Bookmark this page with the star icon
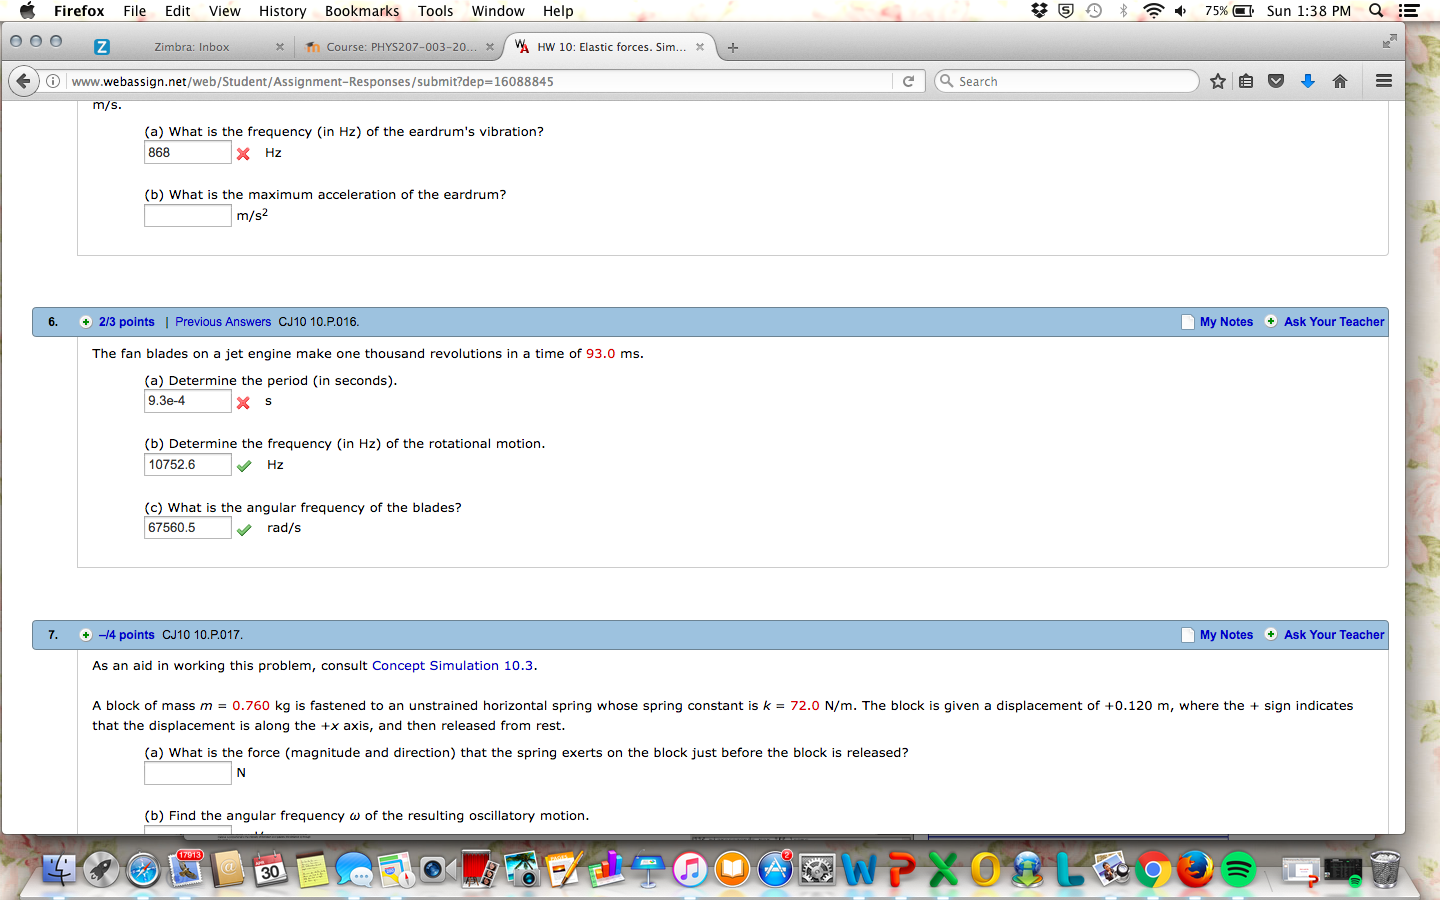 pyautogui.click(x=1217, y=81)
